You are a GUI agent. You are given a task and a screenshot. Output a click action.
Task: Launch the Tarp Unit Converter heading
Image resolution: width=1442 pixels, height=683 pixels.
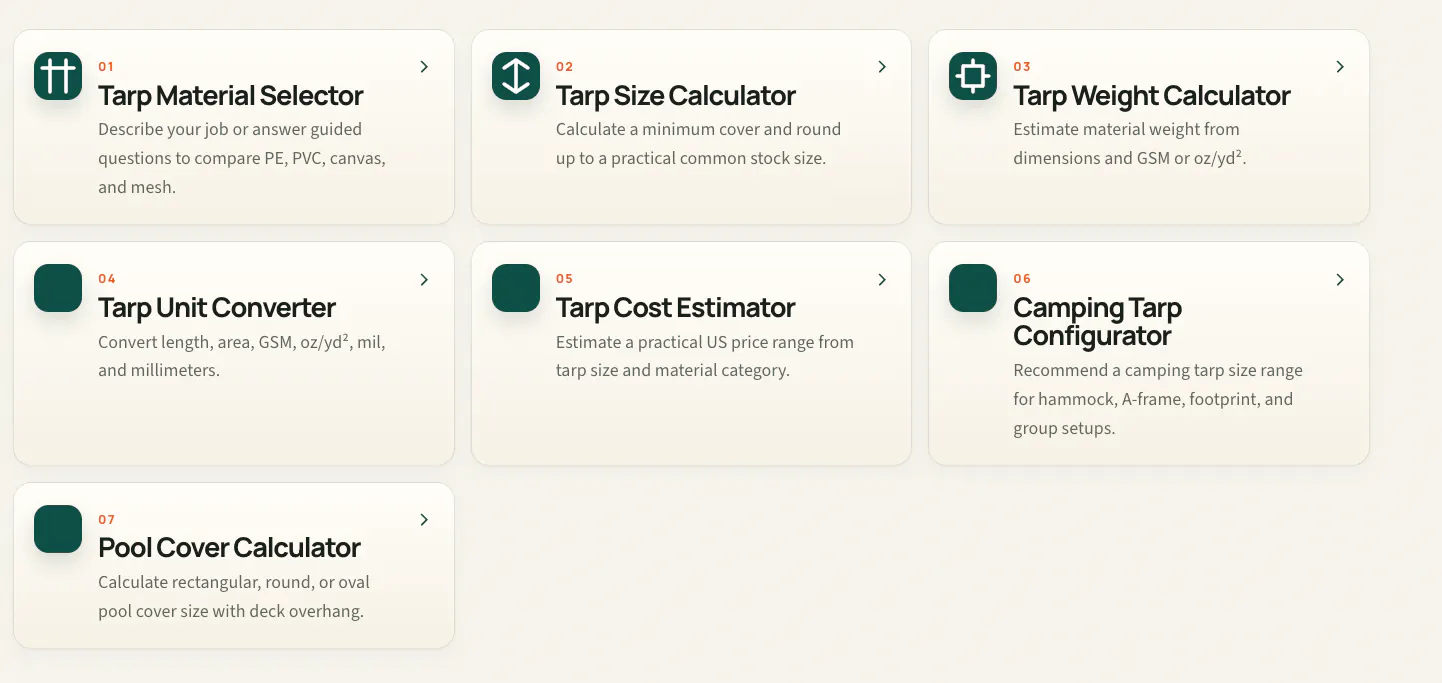click(217, 308)
